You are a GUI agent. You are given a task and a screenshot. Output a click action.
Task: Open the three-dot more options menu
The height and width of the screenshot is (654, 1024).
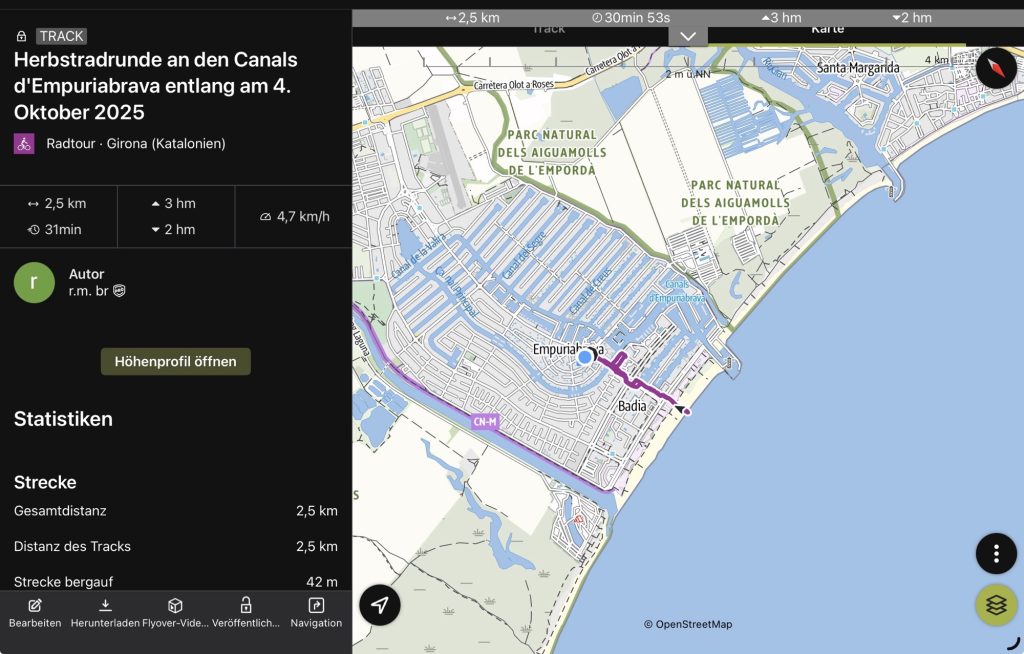(996, 553)
